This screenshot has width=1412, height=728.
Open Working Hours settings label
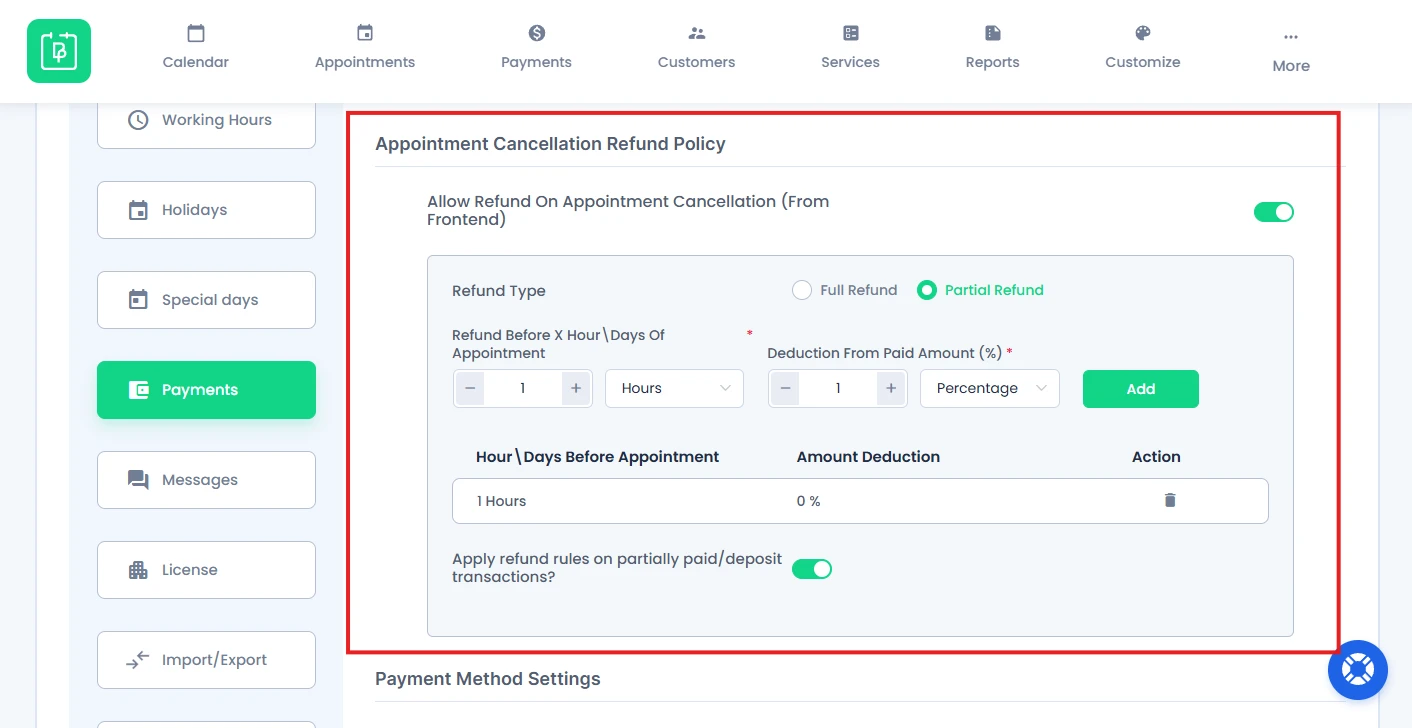(217, 120)
